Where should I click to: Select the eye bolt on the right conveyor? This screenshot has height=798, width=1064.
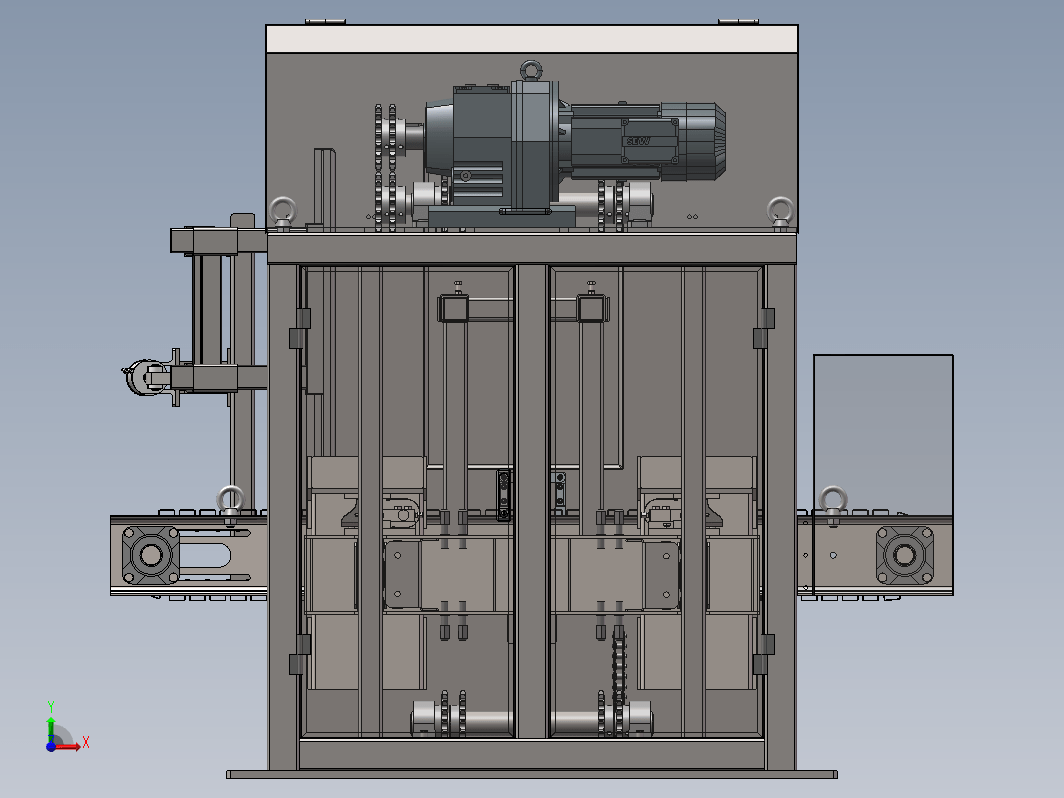tap(833, 504)
